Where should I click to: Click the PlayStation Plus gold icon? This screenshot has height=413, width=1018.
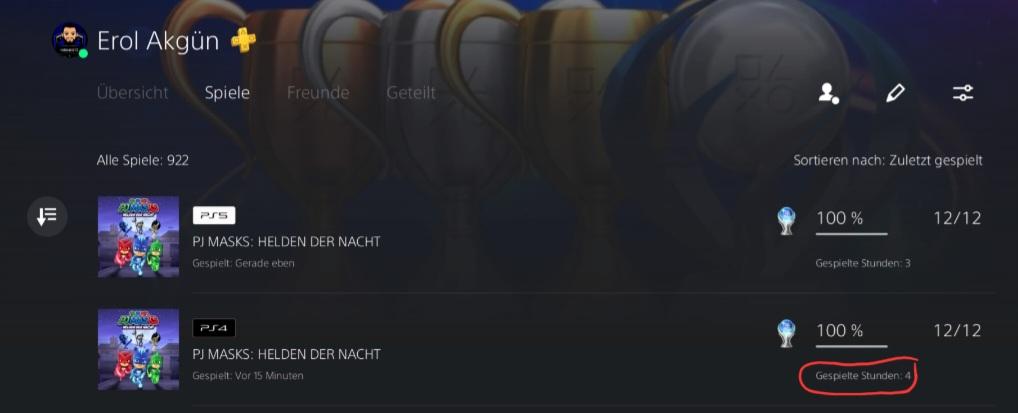243,40
